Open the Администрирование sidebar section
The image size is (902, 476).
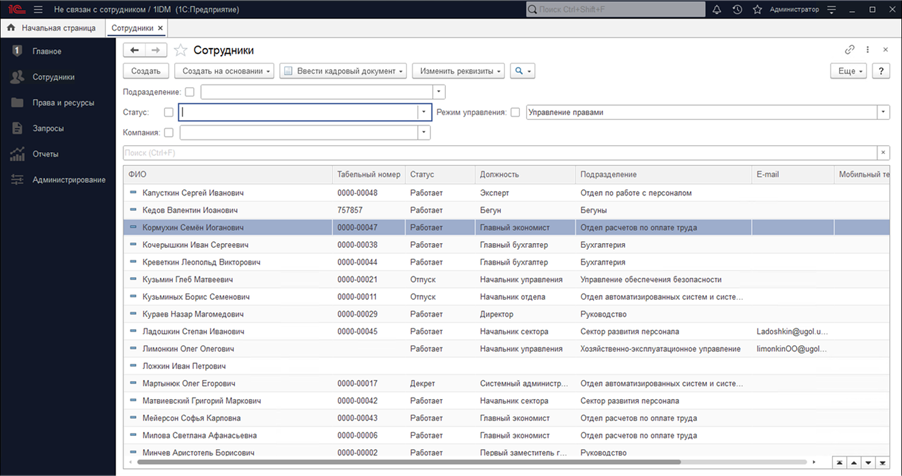click(68, 180)
